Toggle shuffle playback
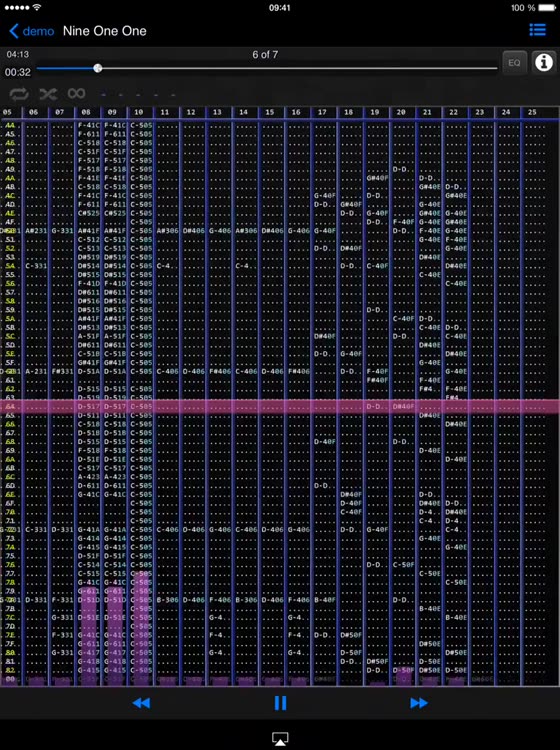This screenshot has width=560, height=750. pyautogui.click(x=48, y=94)
